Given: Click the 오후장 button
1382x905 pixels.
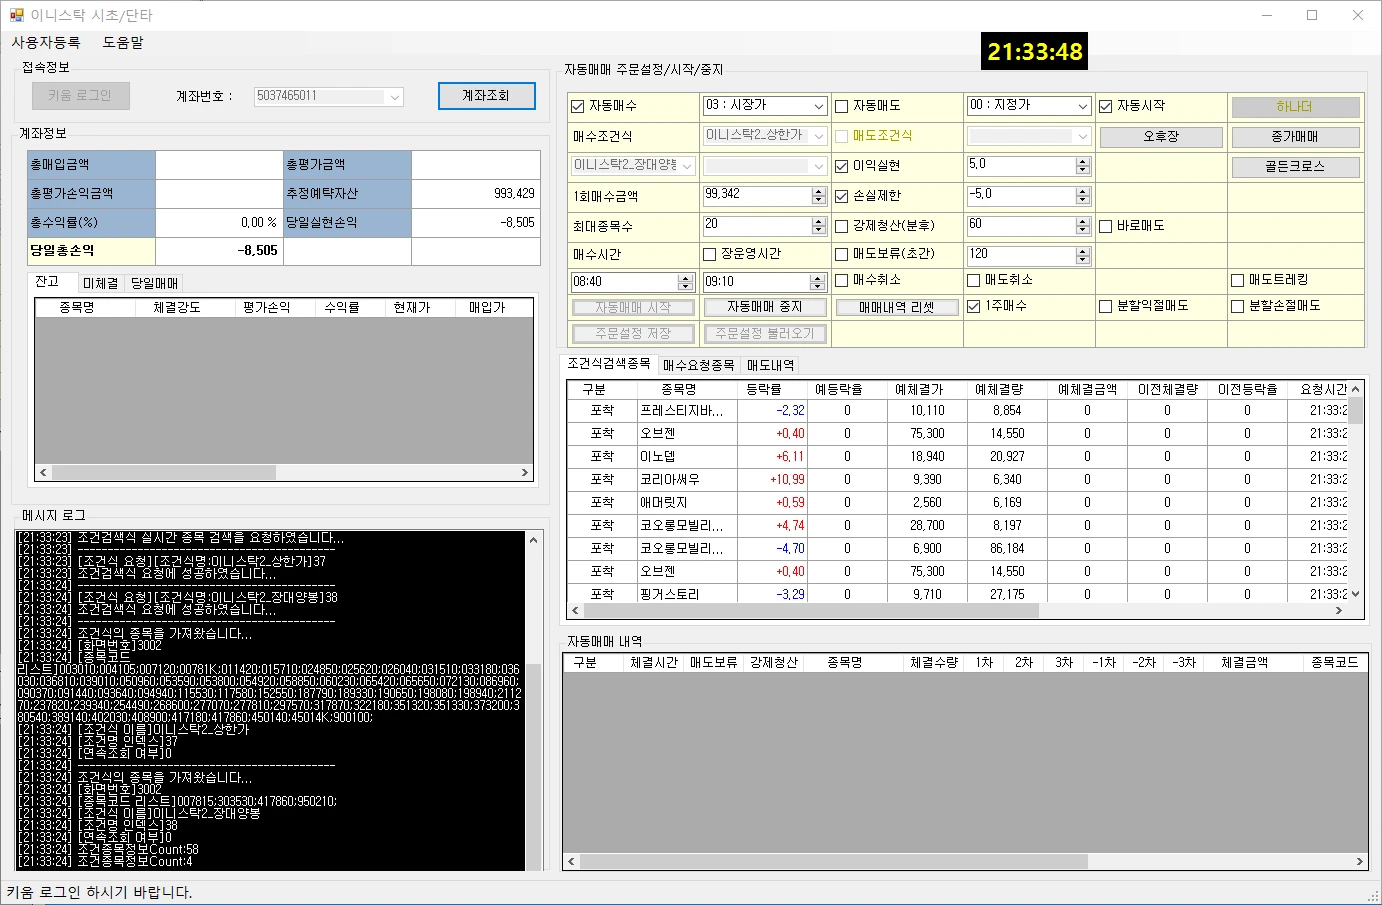Looking at the screenshot, I should [x=1161, y=137].
